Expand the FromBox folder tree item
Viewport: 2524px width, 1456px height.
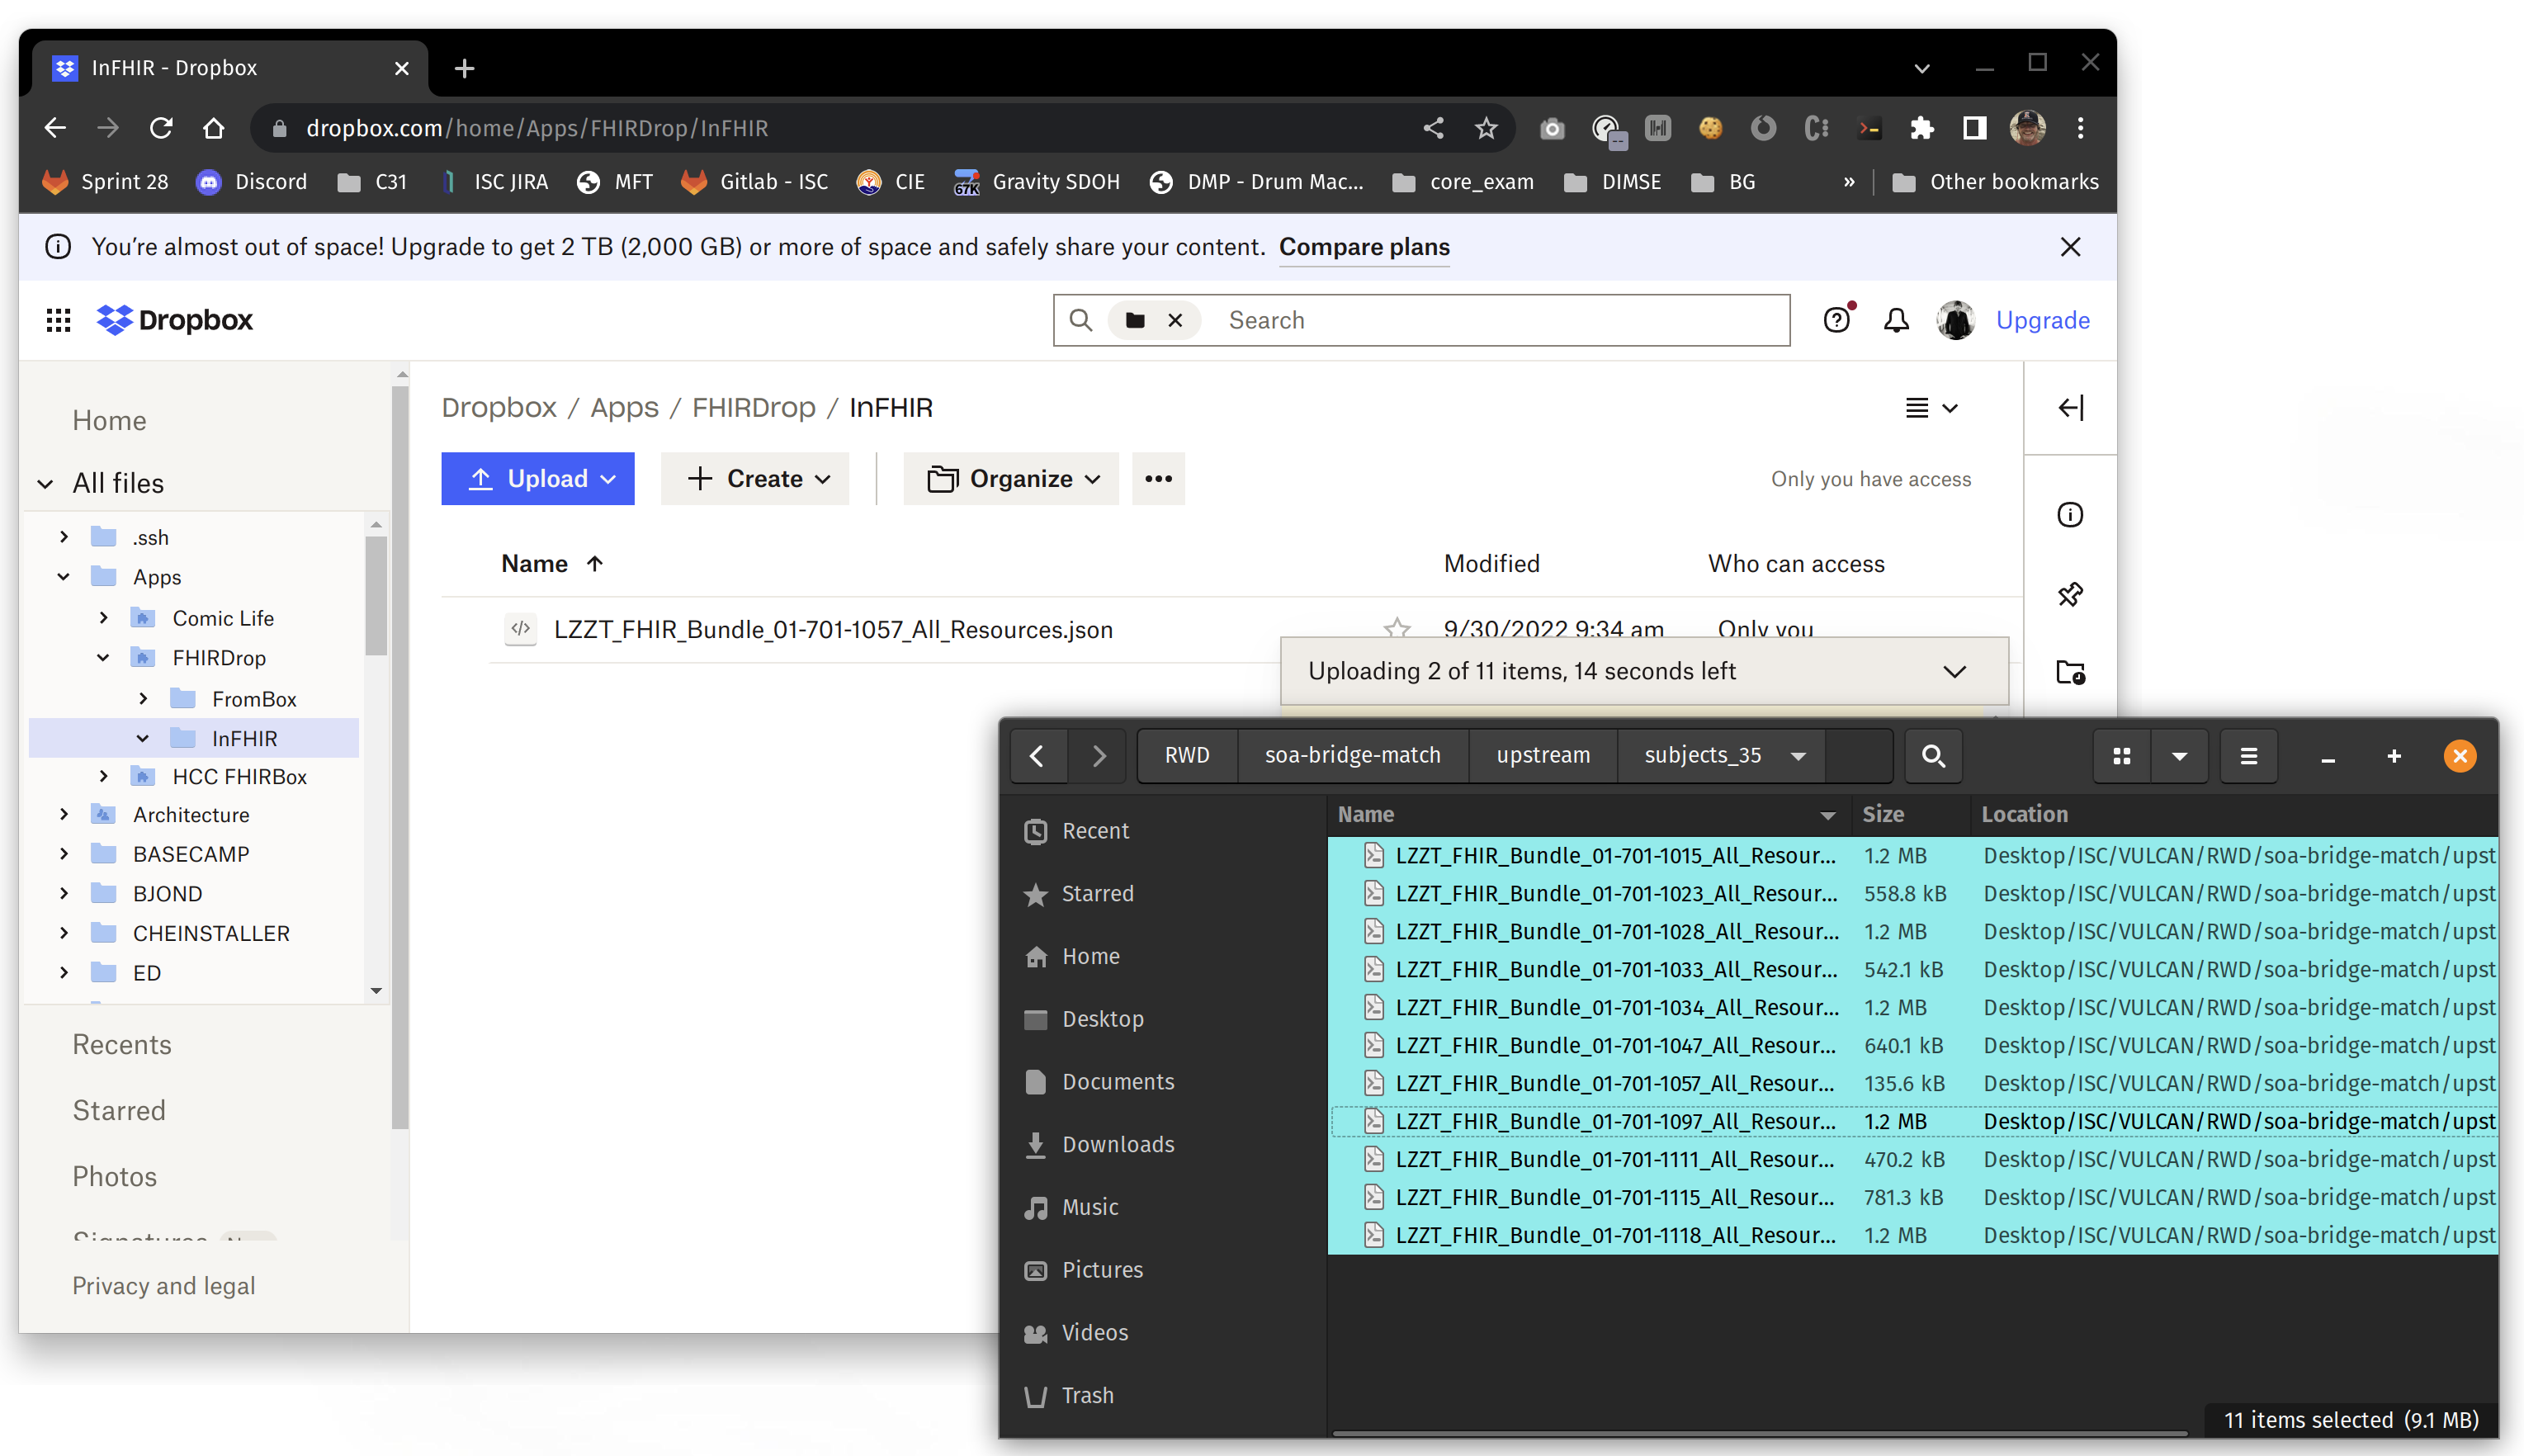click(x=143, y=698)
